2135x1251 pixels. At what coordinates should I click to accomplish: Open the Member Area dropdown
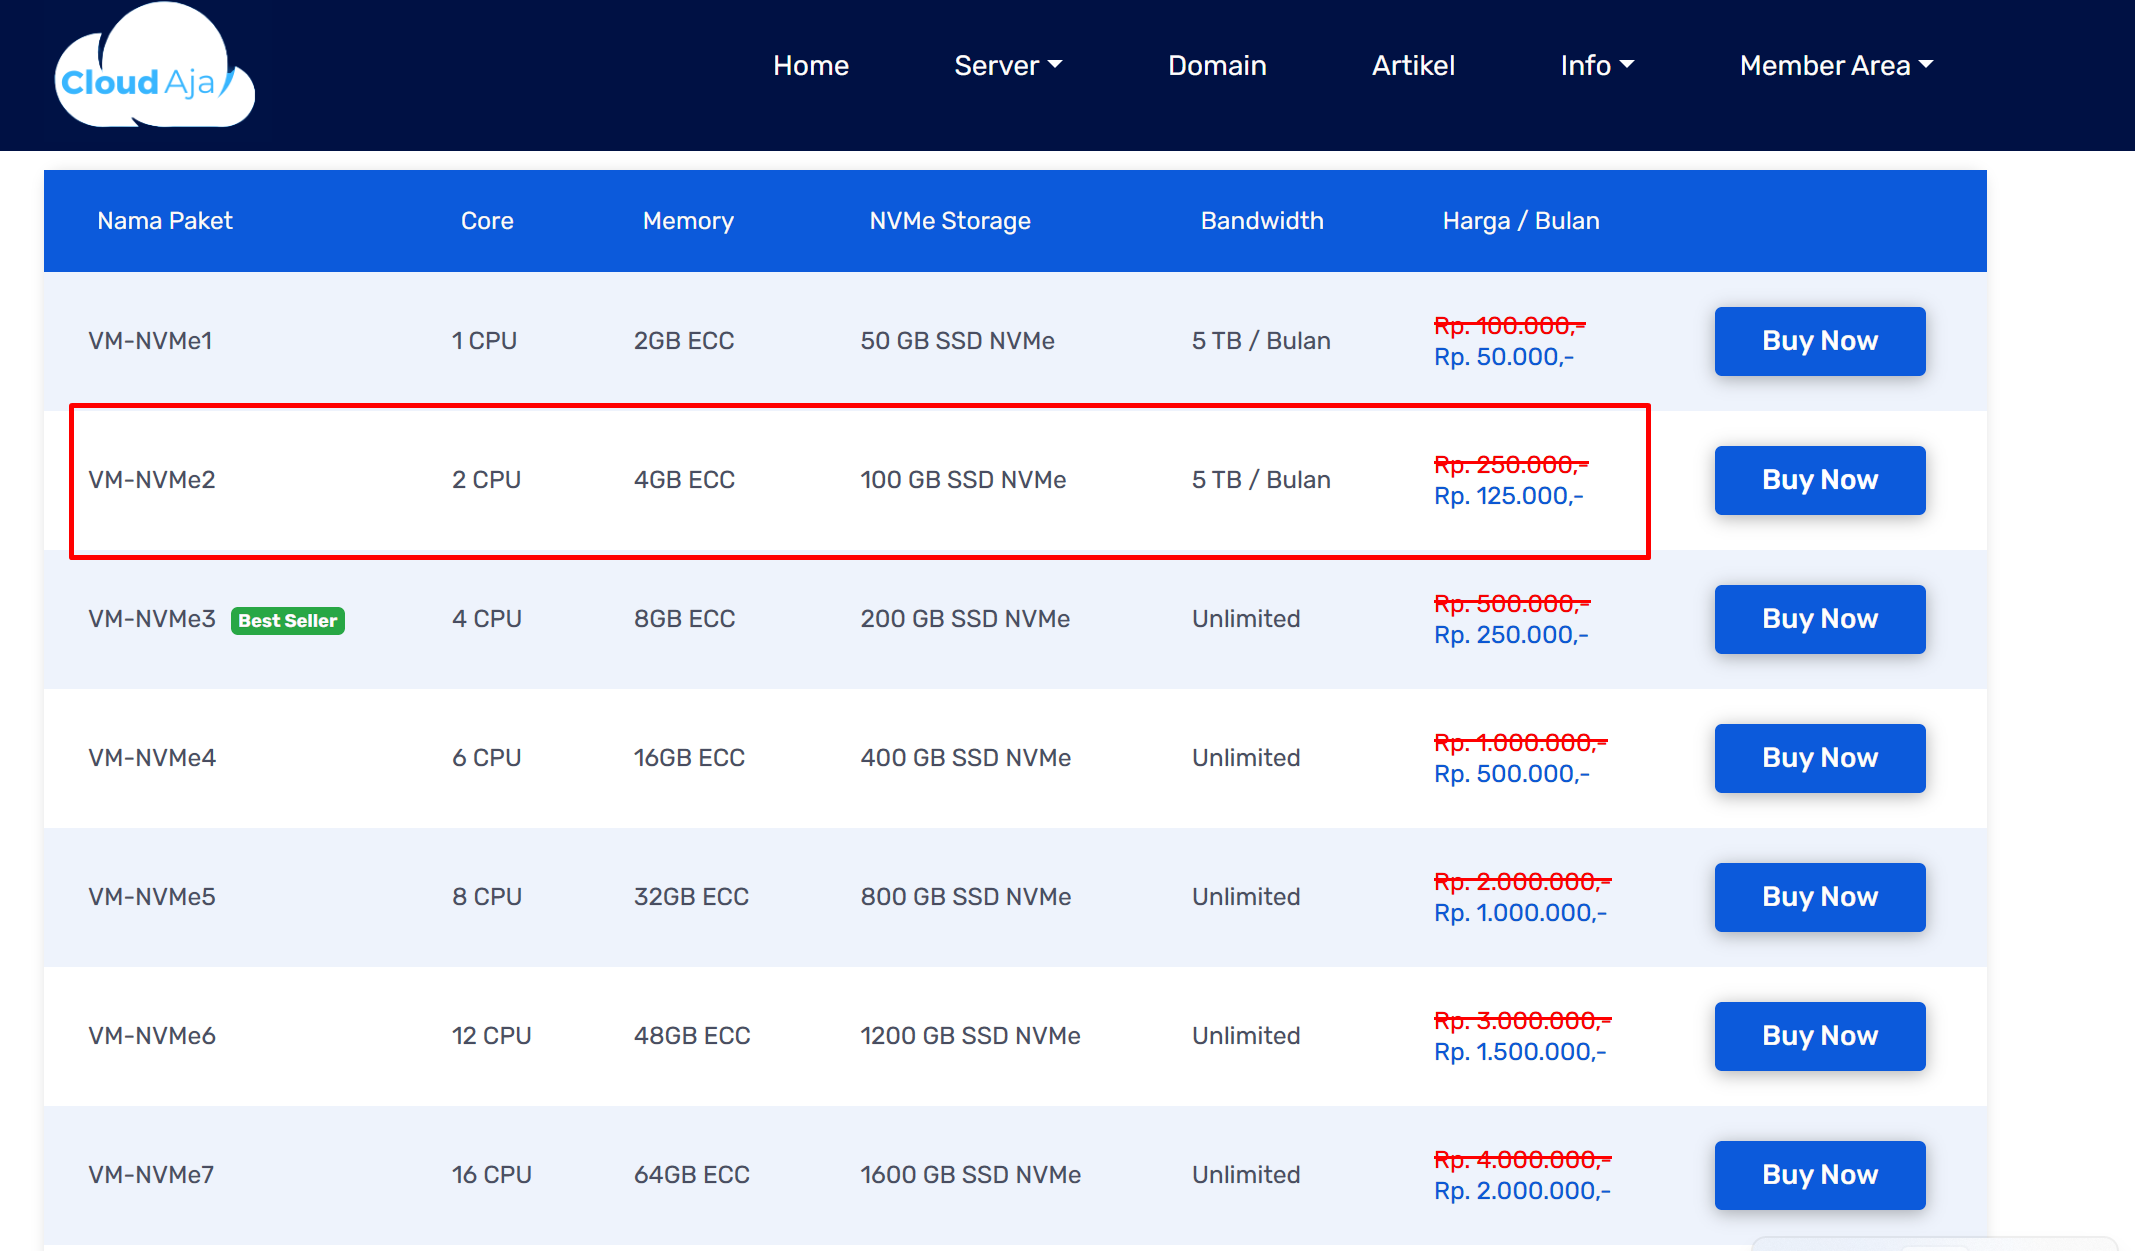pyautogui.click(x=1835, y=66)
